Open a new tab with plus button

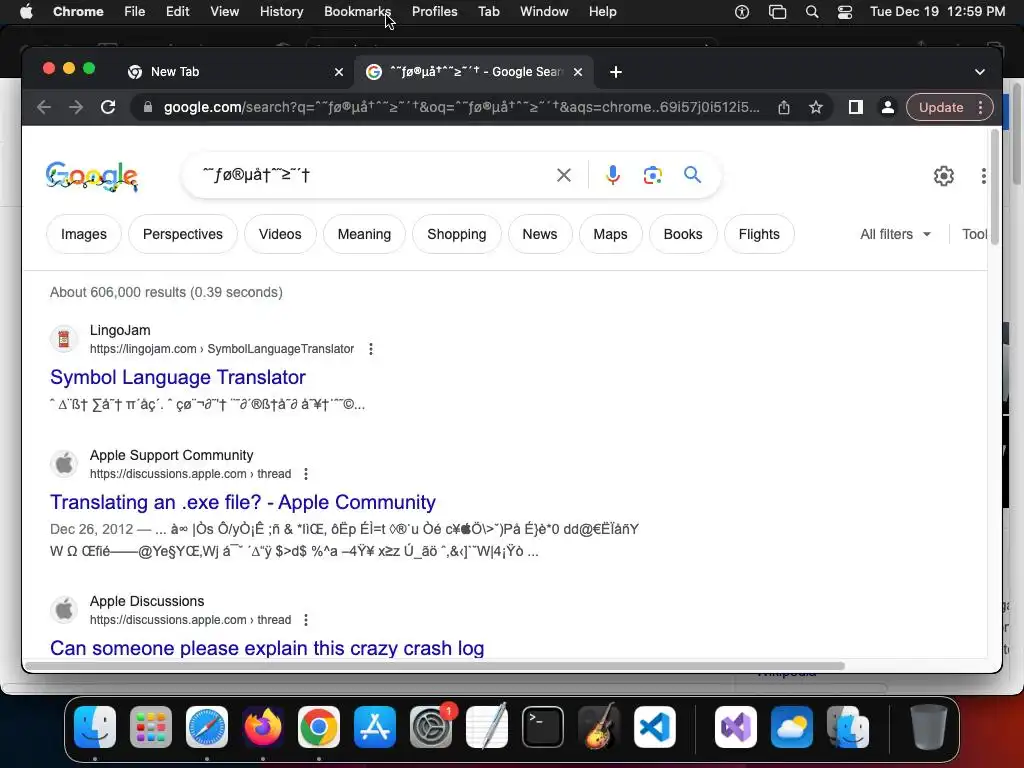[x=616, y=72]
